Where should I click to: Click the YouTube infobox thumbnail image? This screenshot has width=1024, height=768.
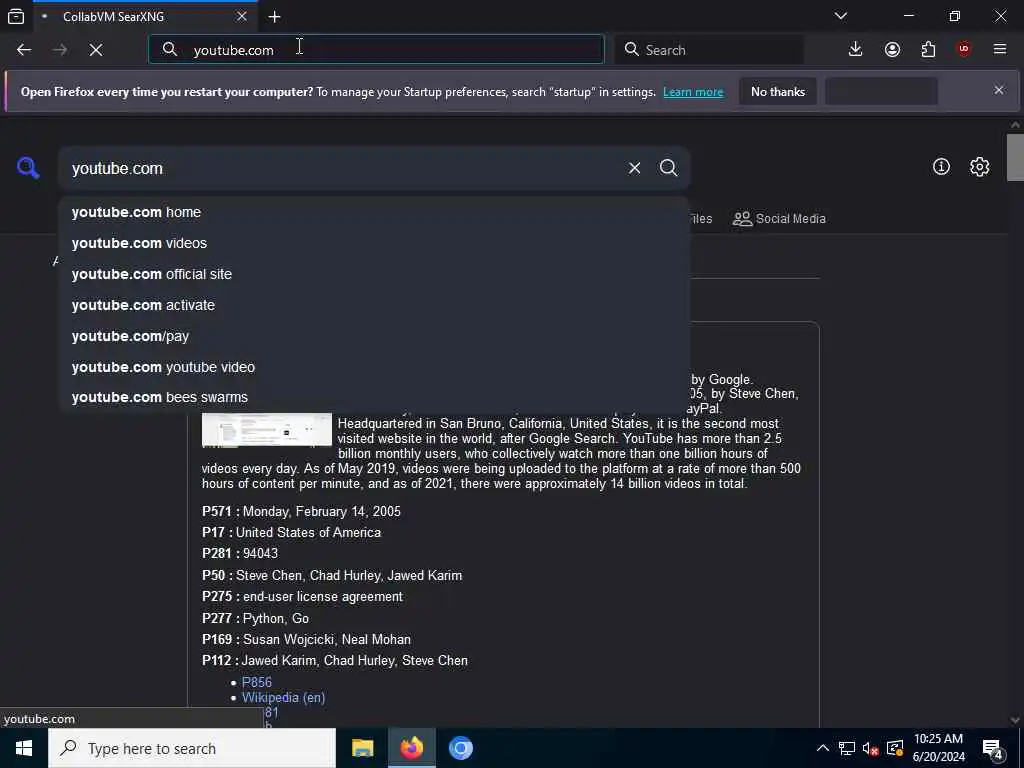[x=266, y=430]
